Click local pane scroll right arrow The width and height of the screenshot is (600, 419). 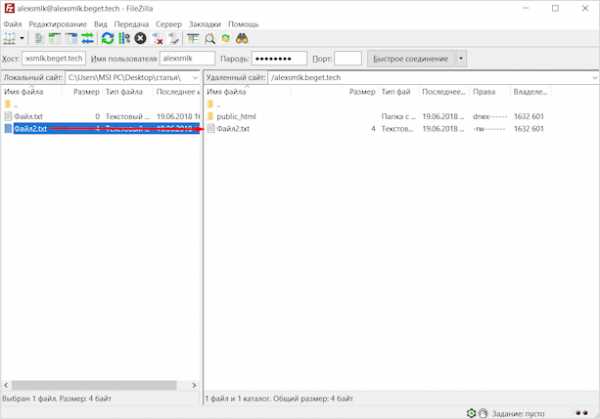[194, 385]
